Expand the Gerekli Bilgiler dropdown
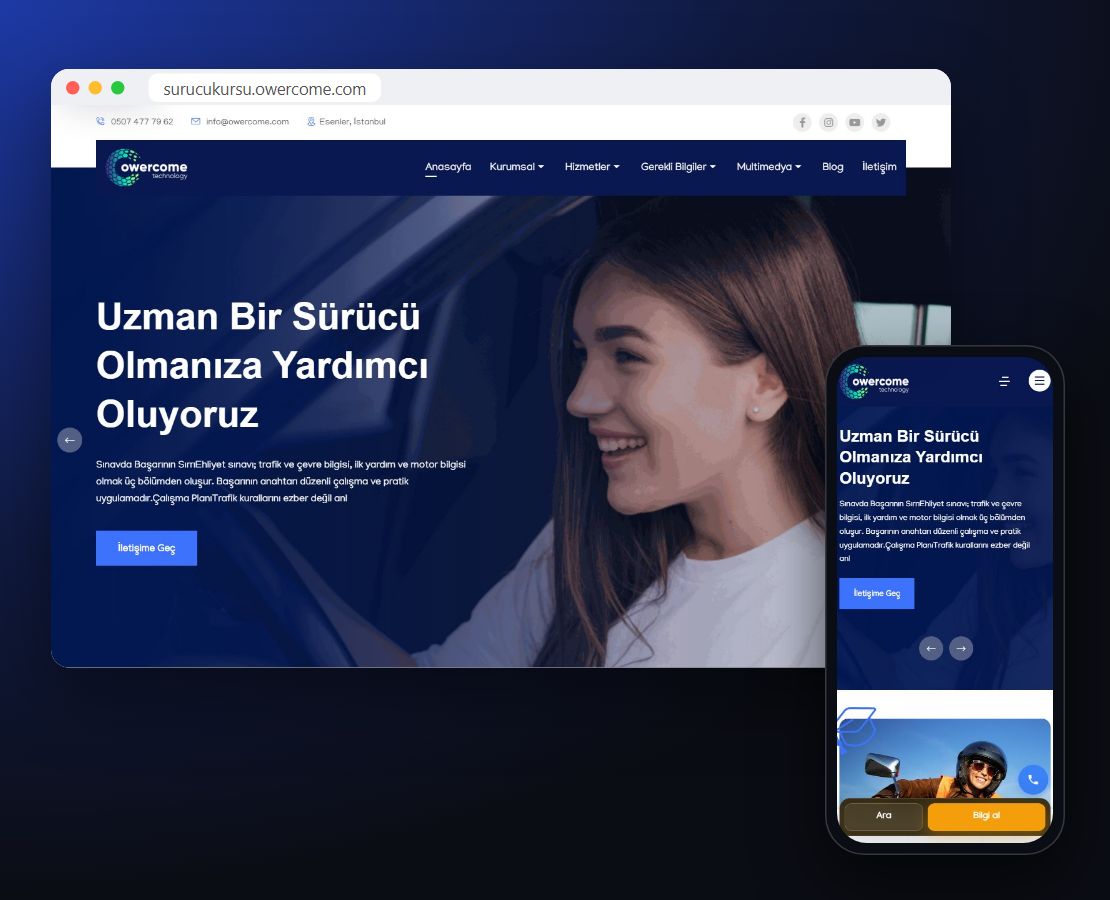 [x=678, y=167]
